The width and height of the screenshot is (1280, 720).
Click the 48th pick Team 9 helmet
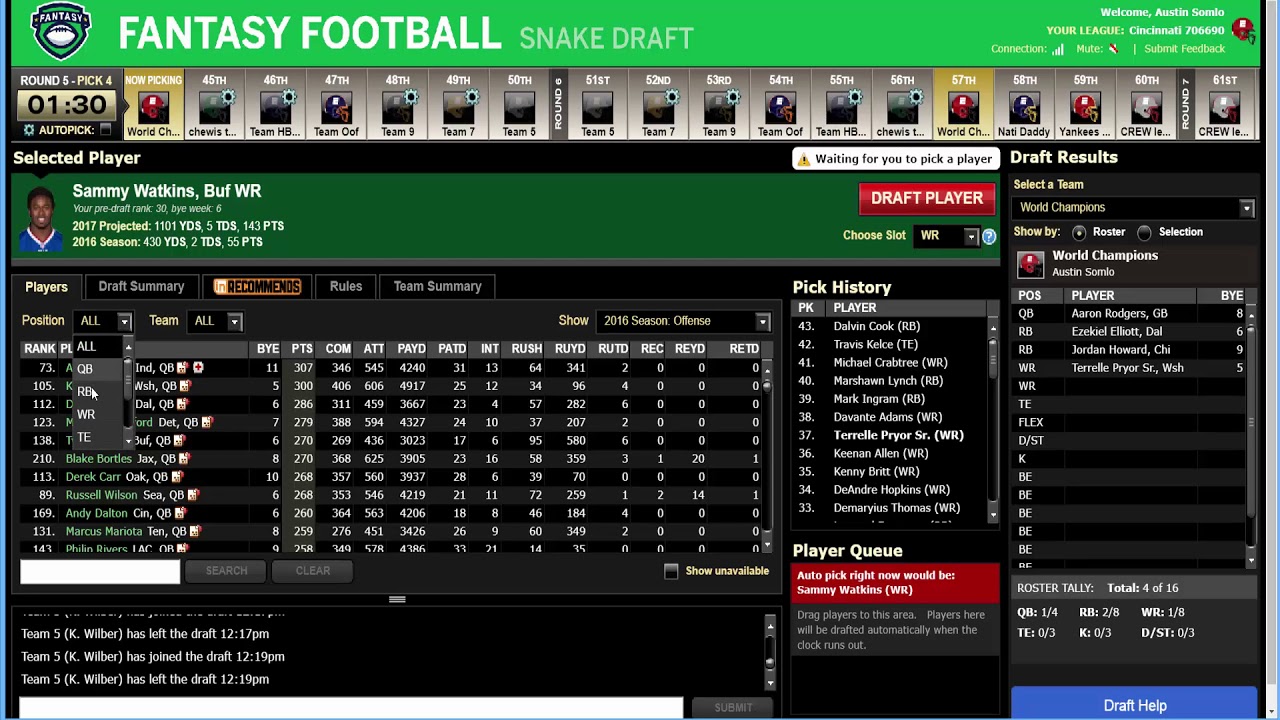[397, 107]
